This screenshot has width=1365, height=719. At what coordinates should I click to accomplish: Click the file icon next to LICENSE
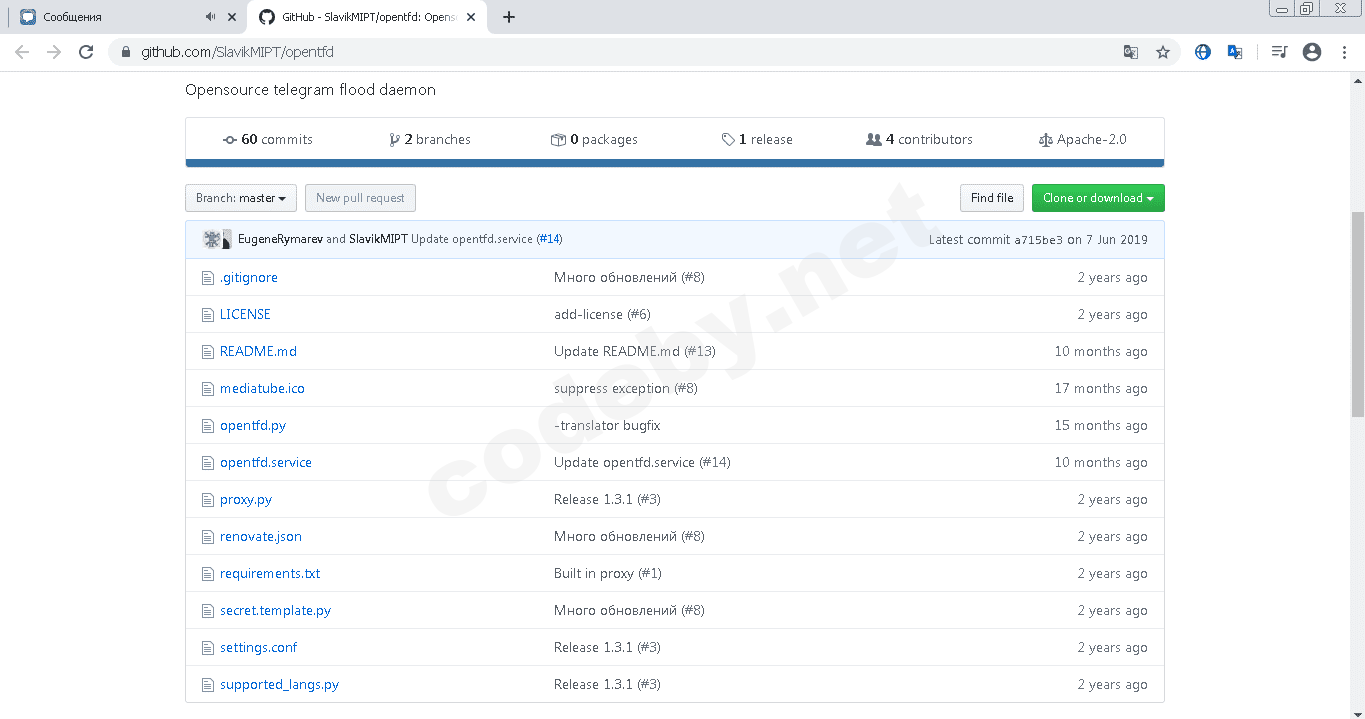coord(208,315)
